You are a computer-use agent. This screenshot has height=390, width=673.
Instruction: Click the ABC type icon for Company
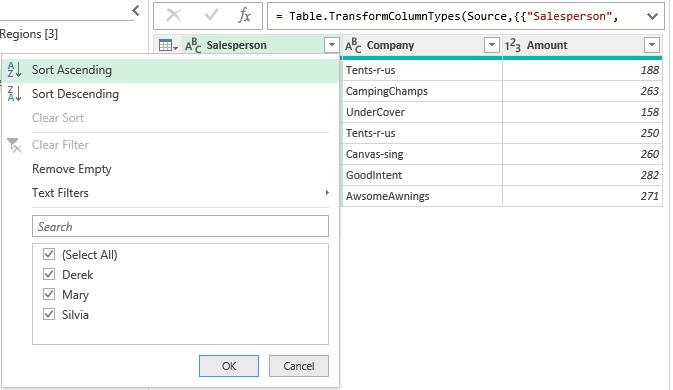353,45
